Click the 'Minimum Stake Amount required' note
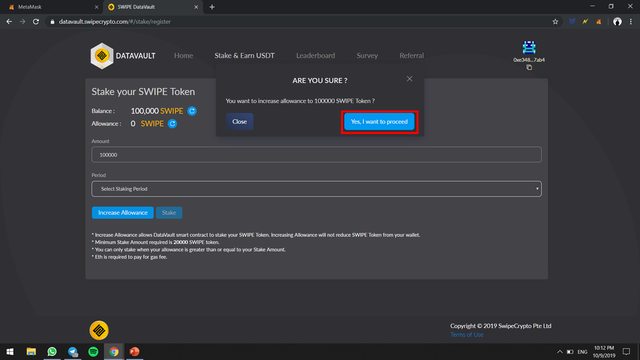The height and width of the screenshot is (360, 640). [x=156, y=242]
